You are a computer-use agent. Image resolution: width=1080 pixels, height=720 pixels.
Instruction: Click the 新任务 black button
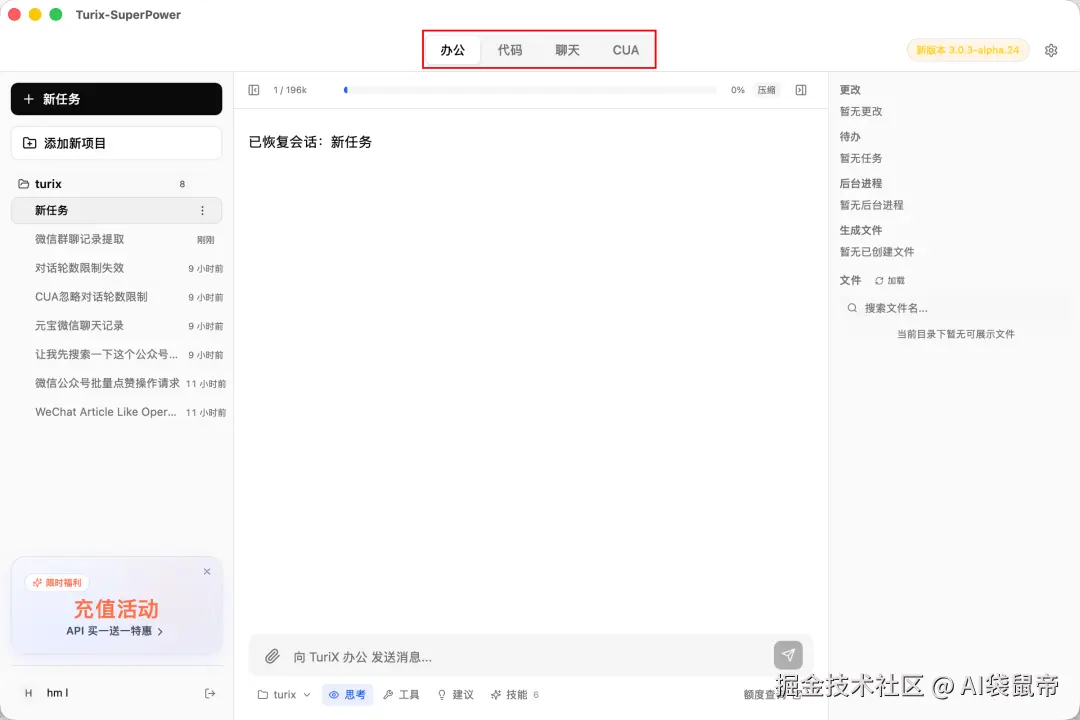[x=116, y=99]
